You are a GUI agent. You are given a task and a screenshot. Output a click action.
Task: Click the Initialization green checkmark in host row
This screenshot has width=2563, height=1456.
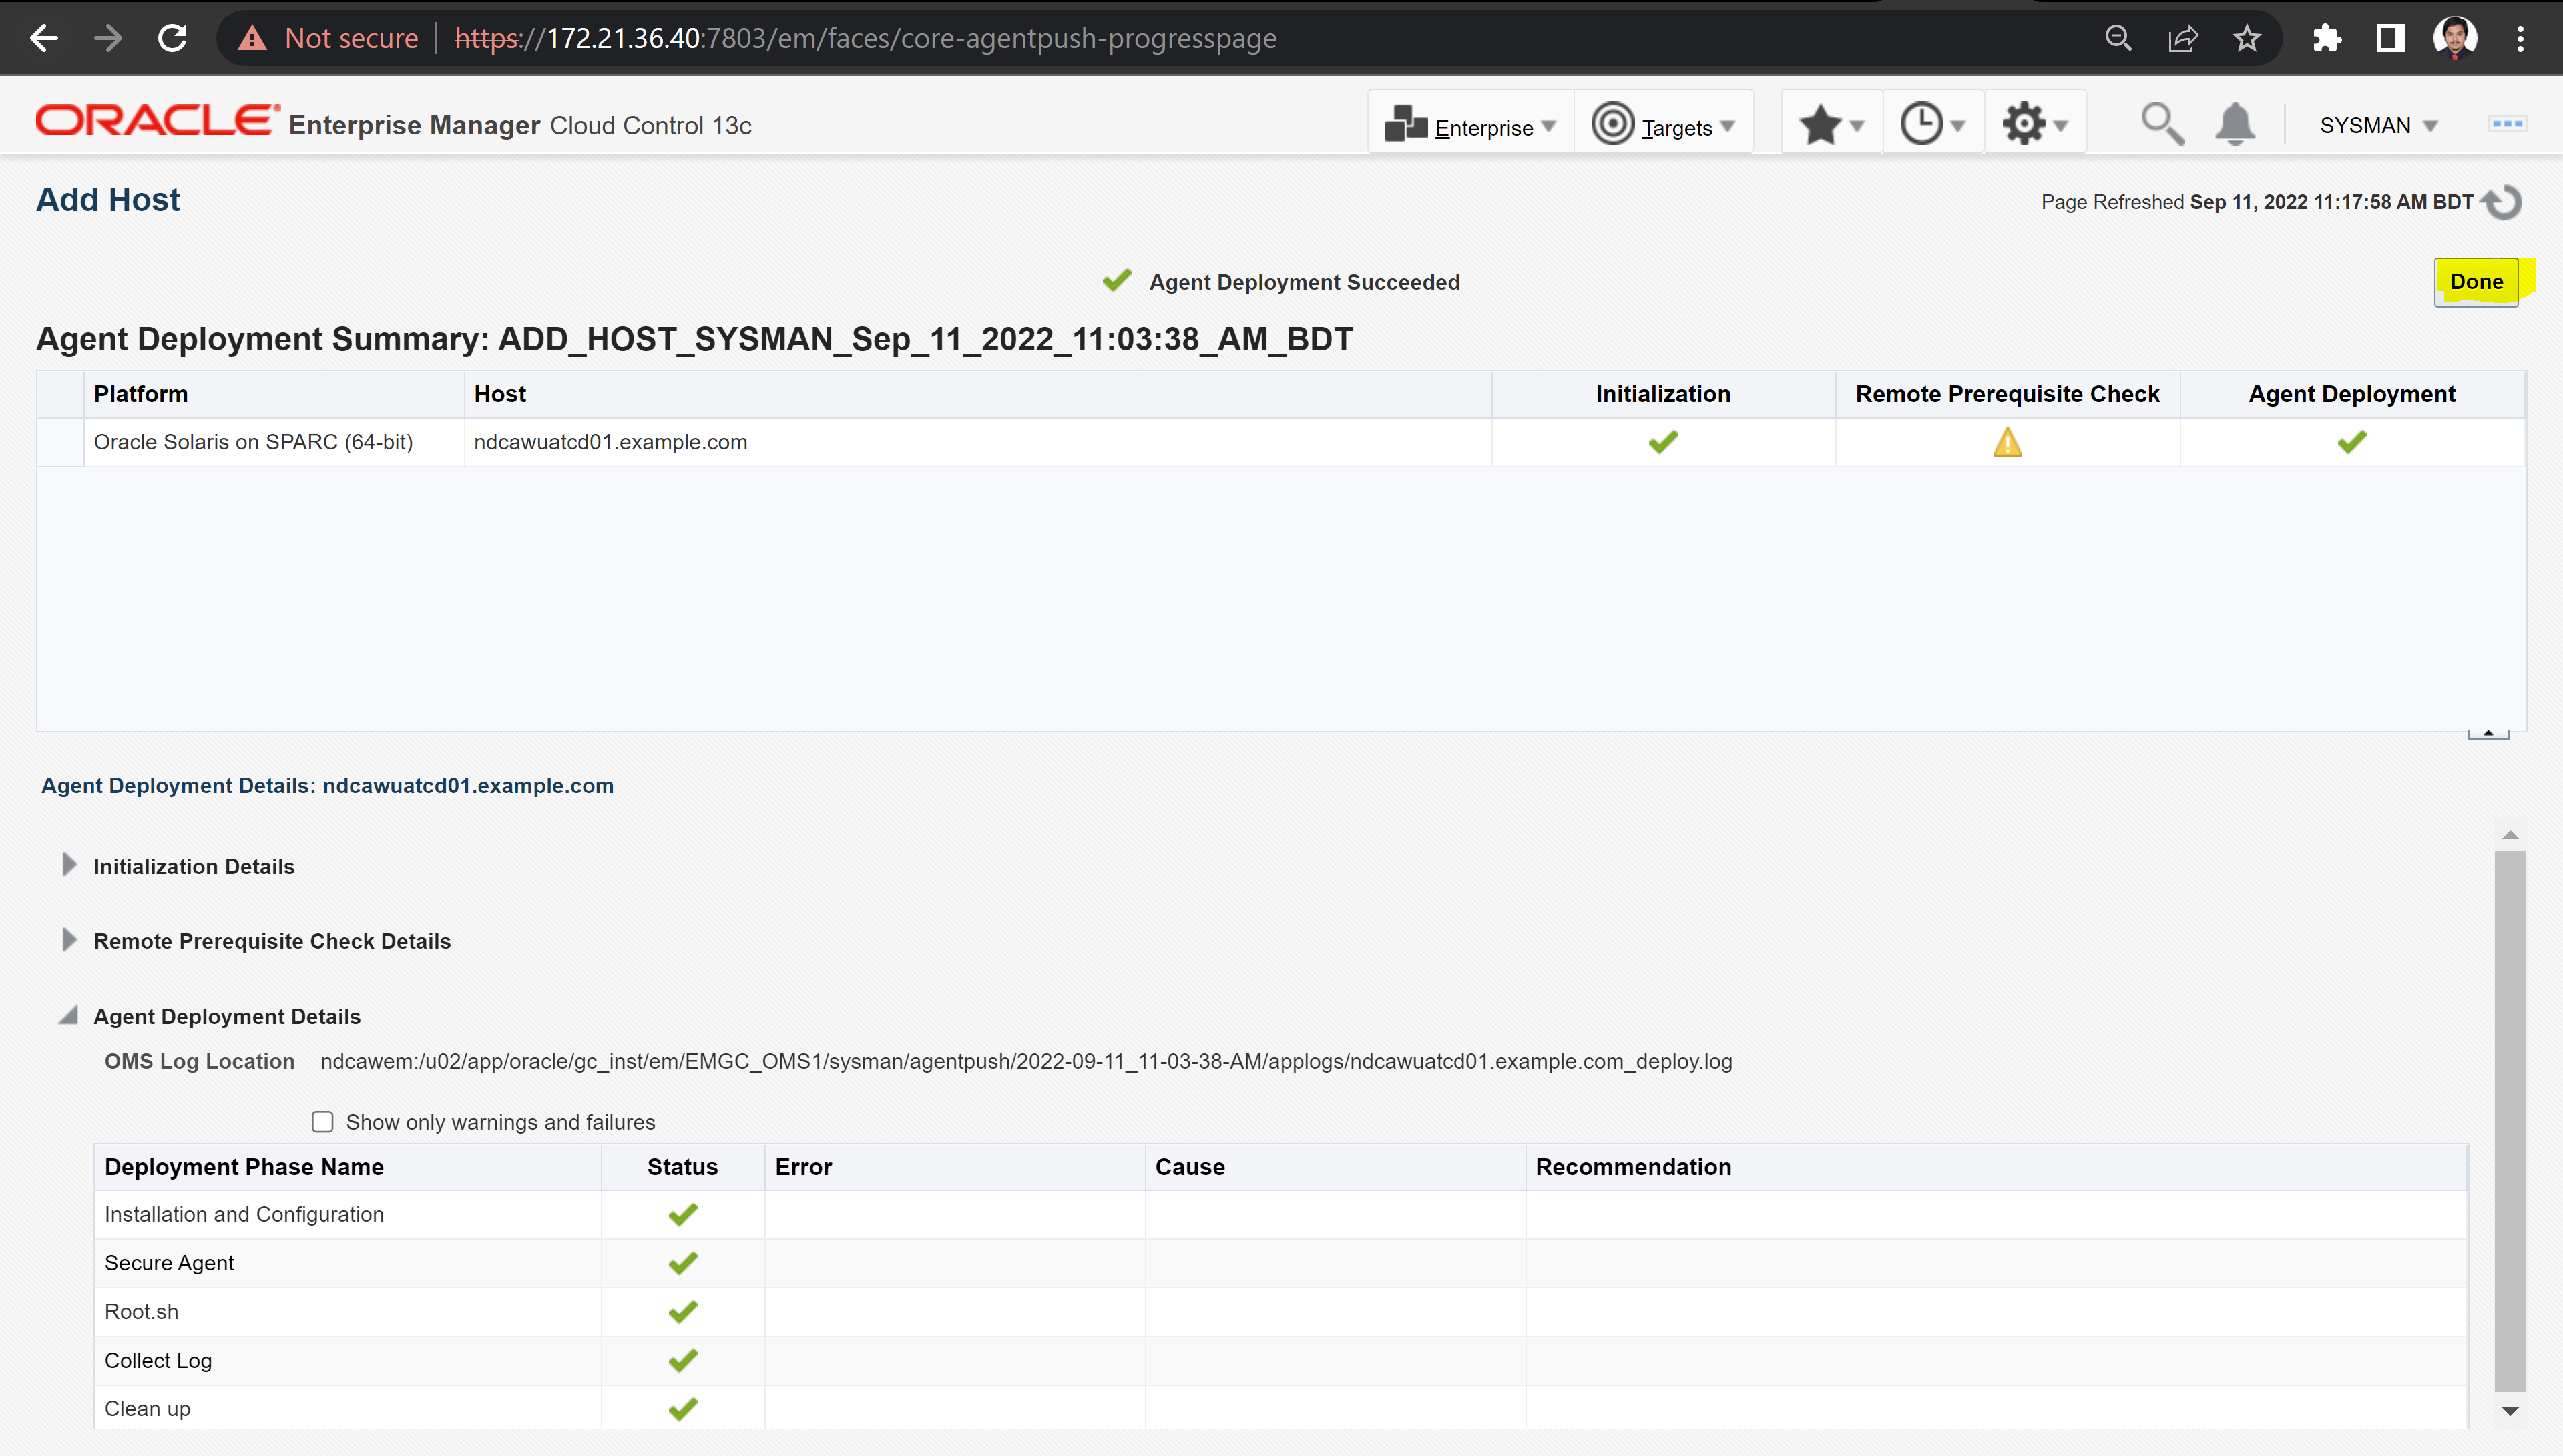pos(1663,442)
